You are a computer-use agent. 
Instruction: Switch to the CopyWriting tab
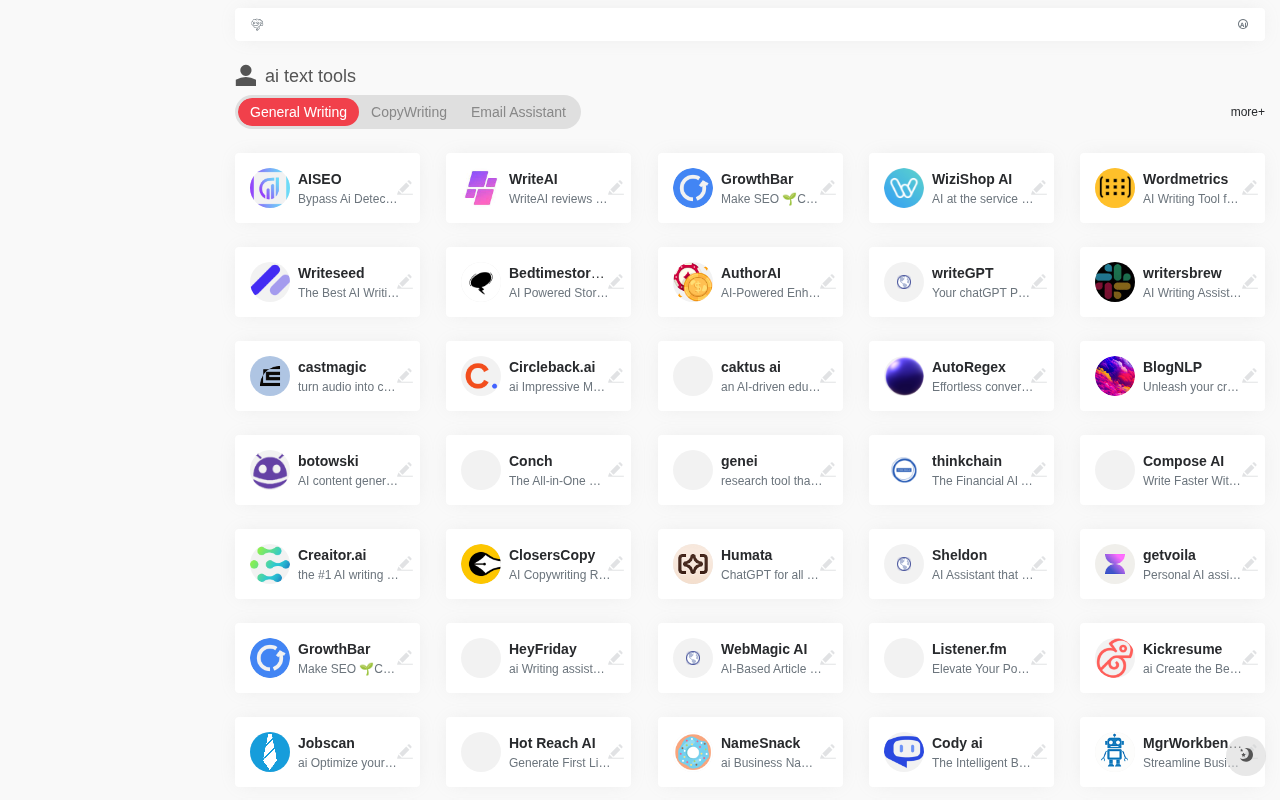pyautogui.click(x=409, y=112)
